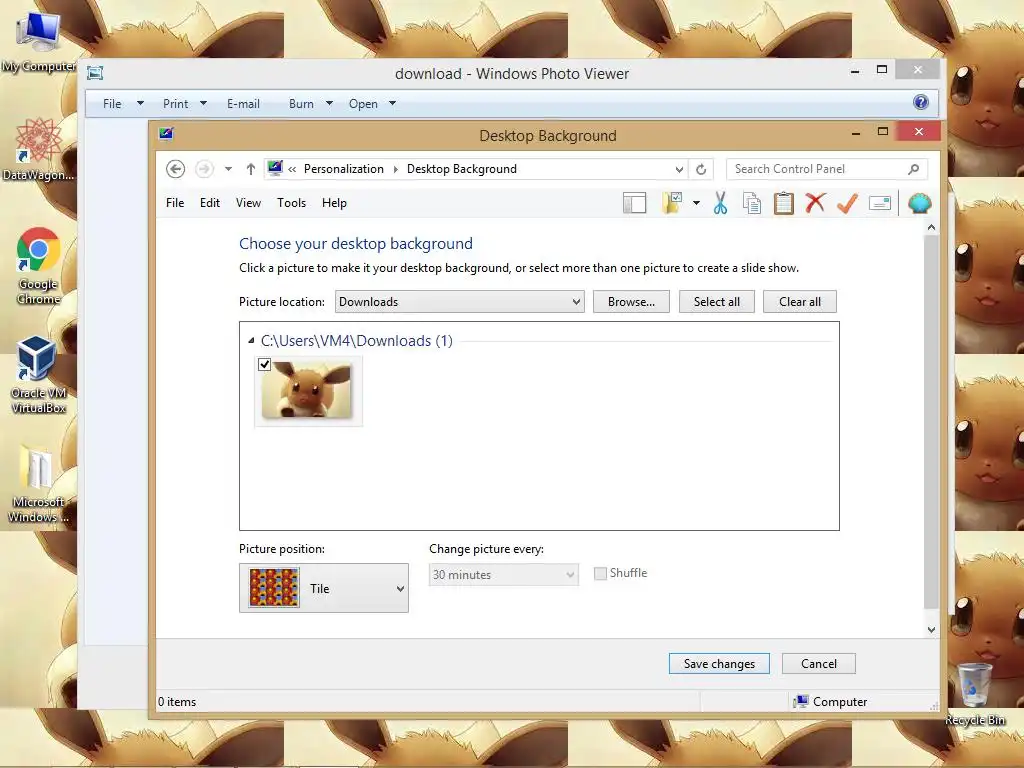Open Photo Viewer File menu
1024x768 pixels.
coord(123,104)
